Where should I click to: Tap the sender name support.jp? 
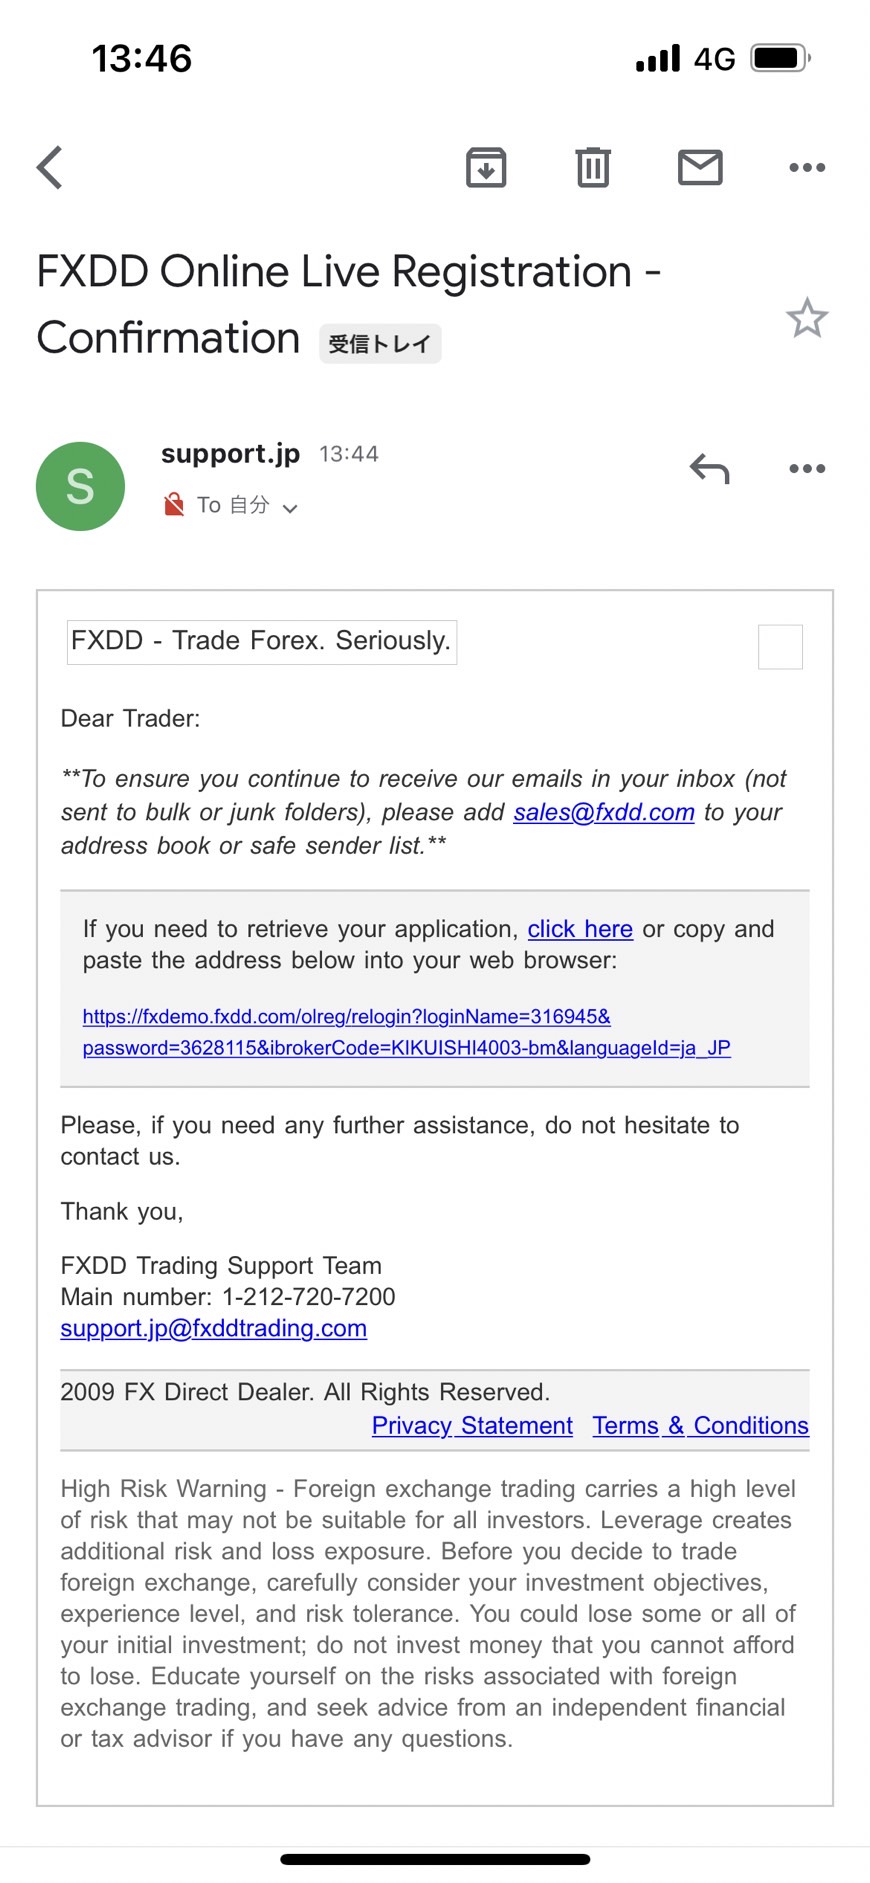click(x=230, y=454)
